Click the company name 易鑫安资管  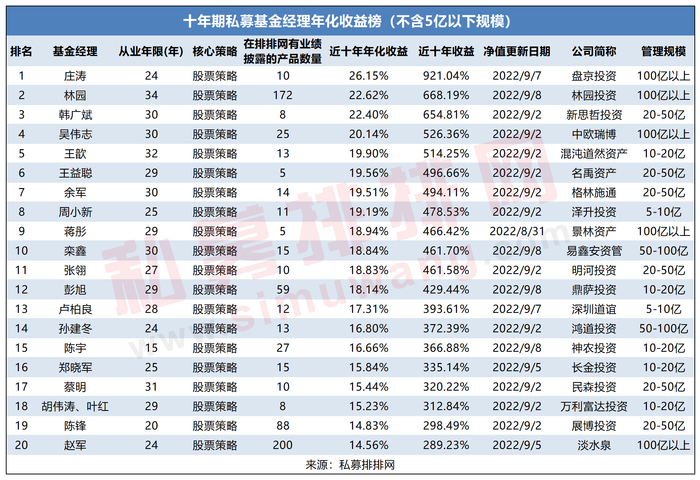594,251
